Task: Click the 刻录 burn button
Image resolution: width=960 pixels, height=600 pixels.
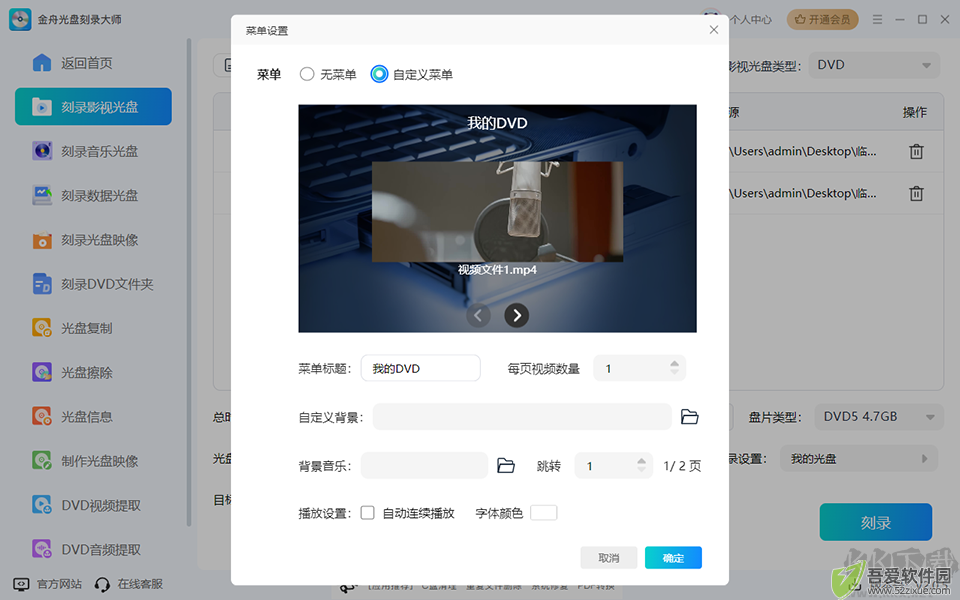Action: click(x=876, y=523)
